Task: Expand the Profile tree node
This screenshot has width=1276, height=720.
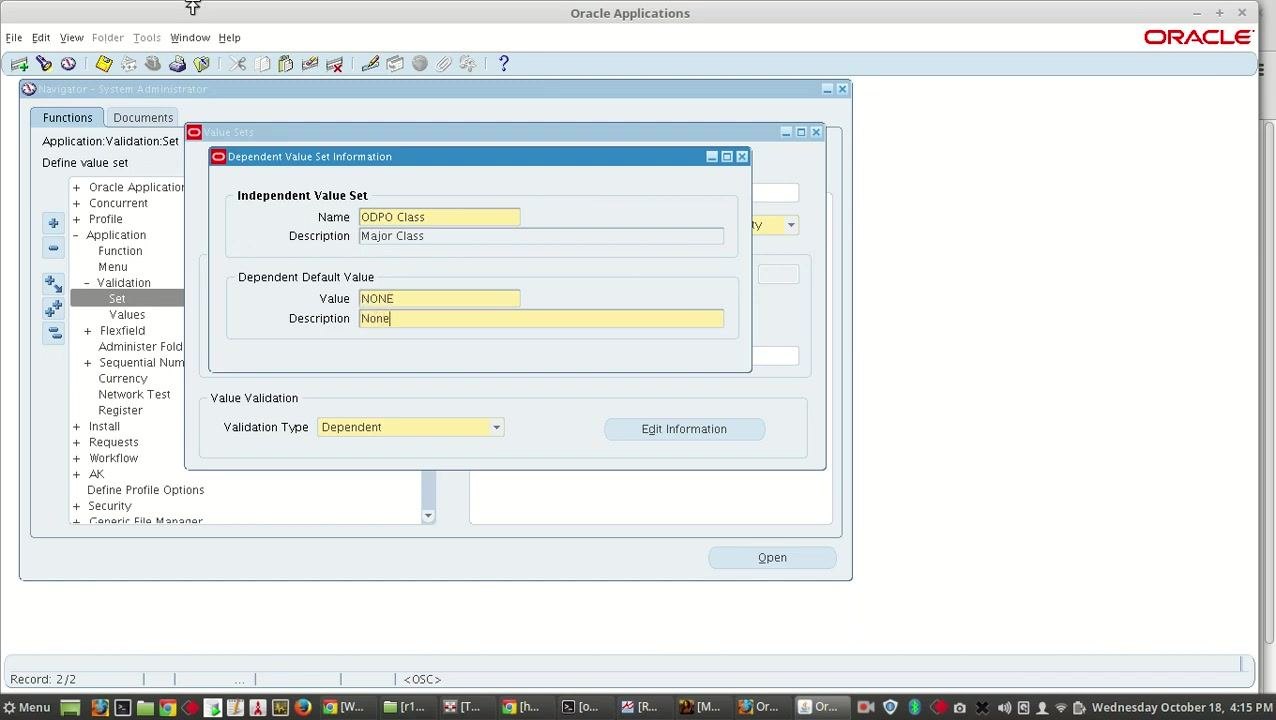Action: pyautogui.click(x=76, y=219)
